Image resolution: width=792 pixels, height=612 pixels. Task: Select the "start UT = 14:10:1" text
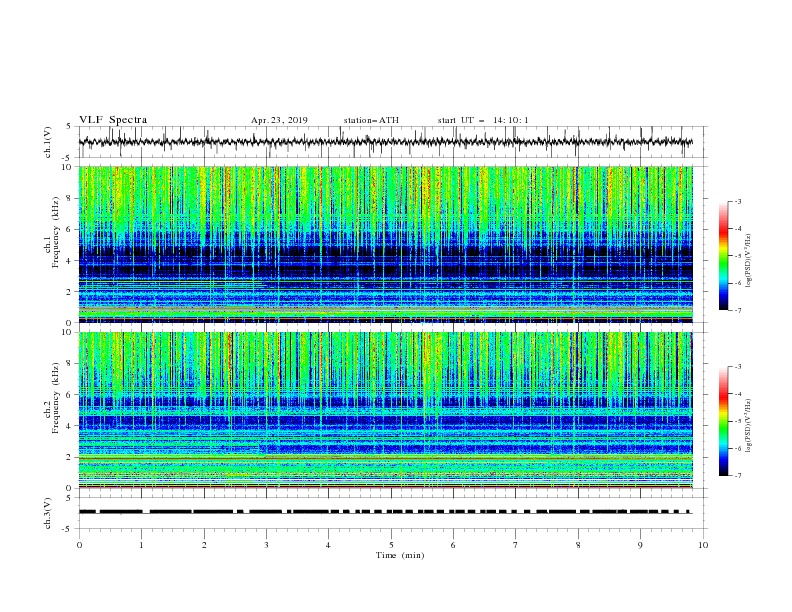coord(483,120)
